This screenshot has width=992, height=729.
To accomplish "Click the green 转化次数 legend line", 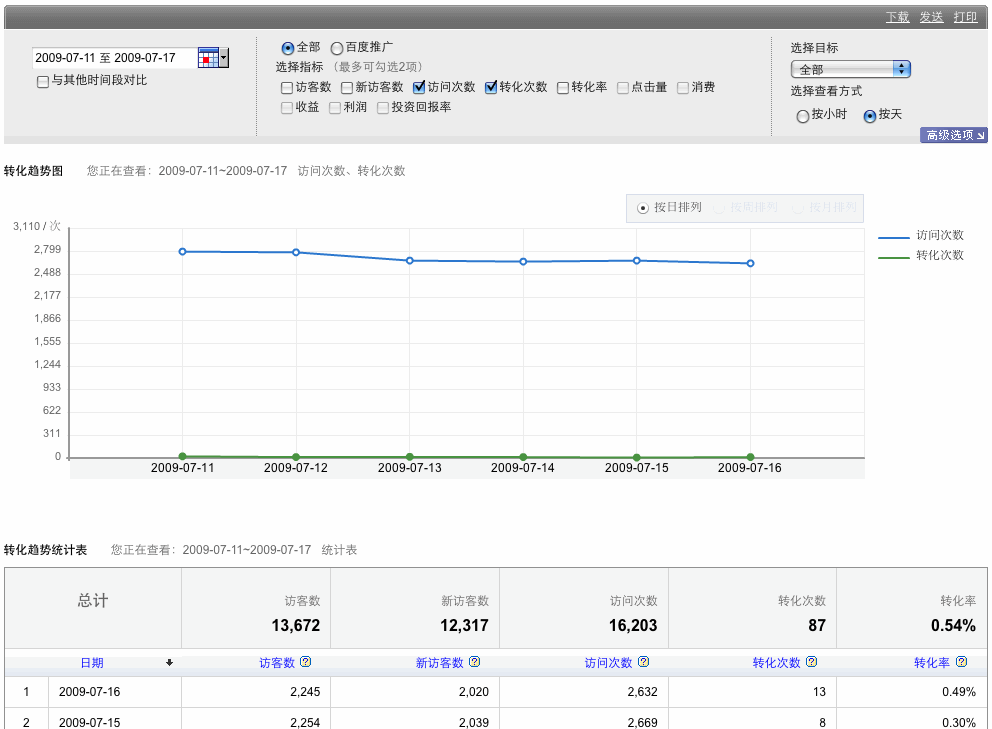I will click(894, 258).
